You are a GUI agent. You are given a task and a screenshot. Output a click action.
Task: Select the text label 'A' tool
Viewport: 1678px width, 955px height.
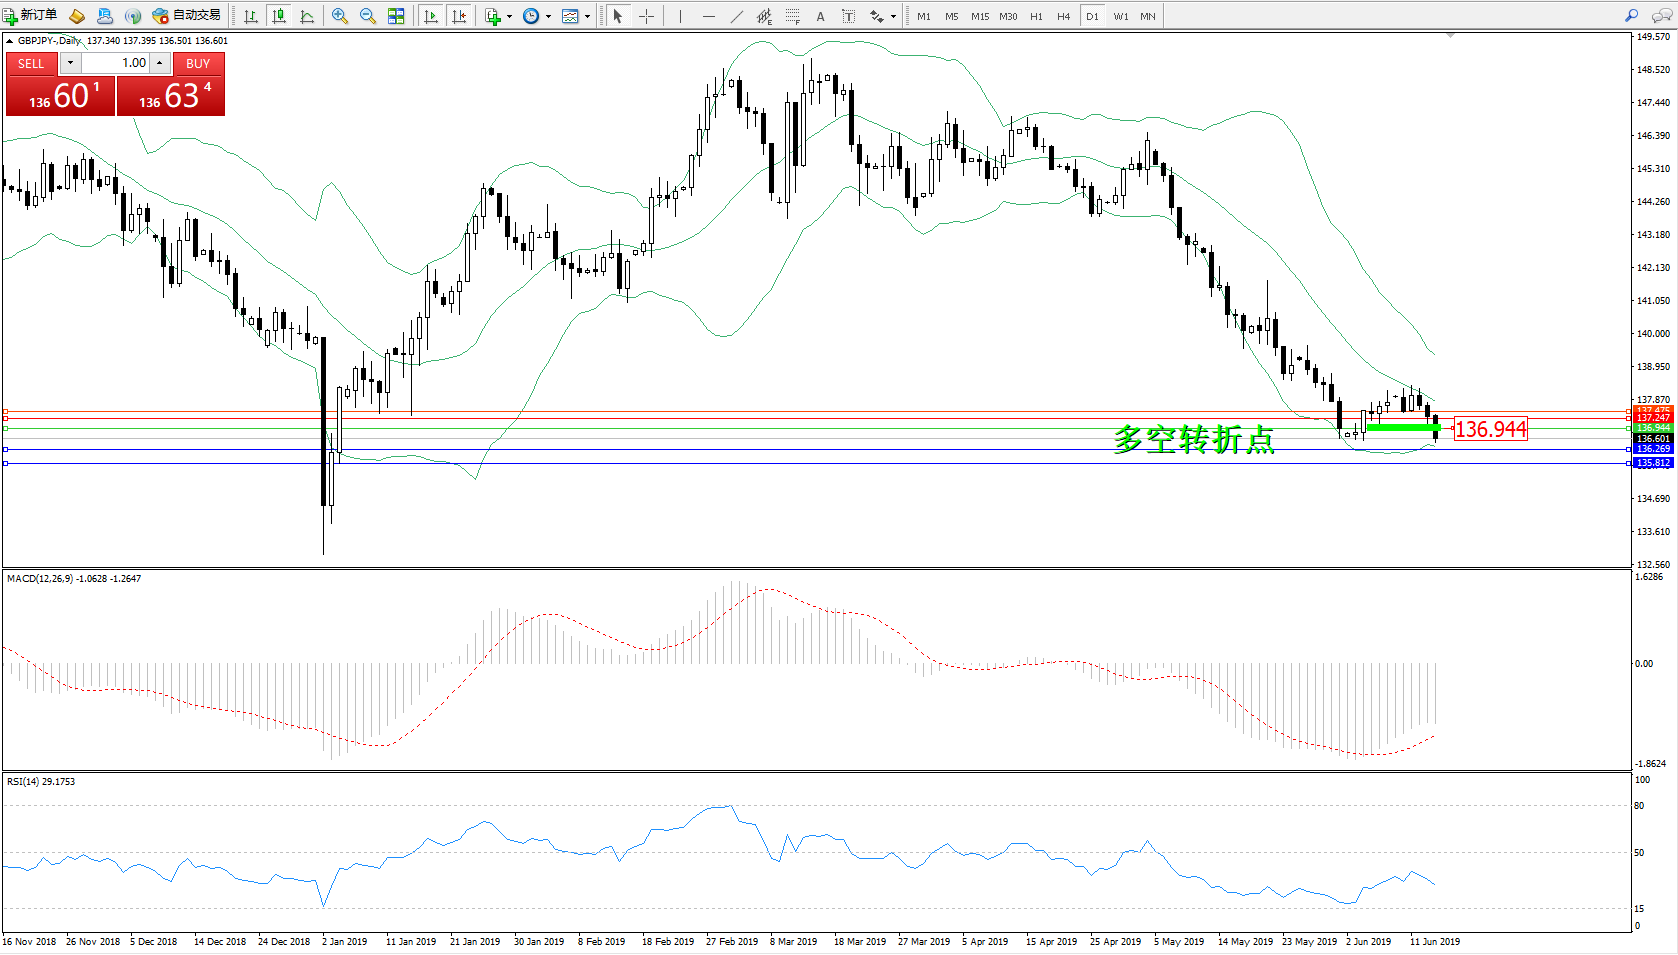click(x=820, y=16)
